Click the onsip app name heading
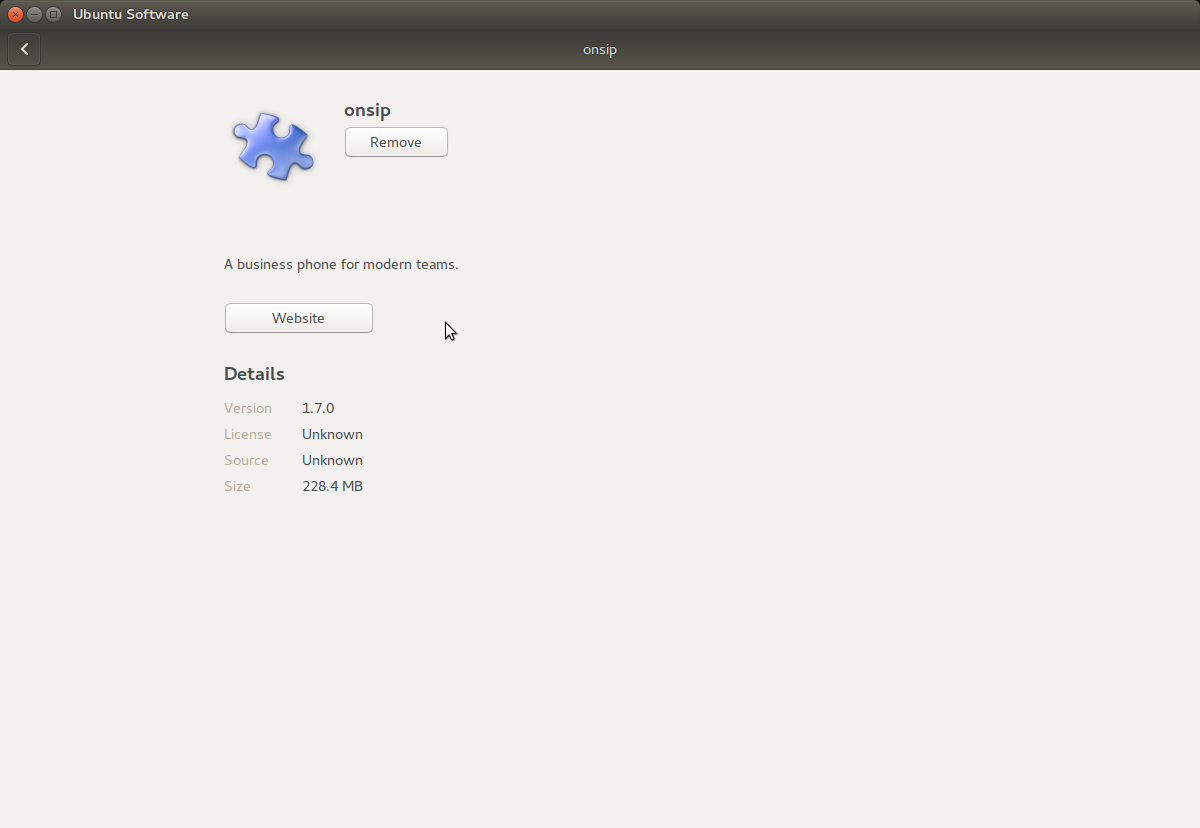 [x=367, y=110]
